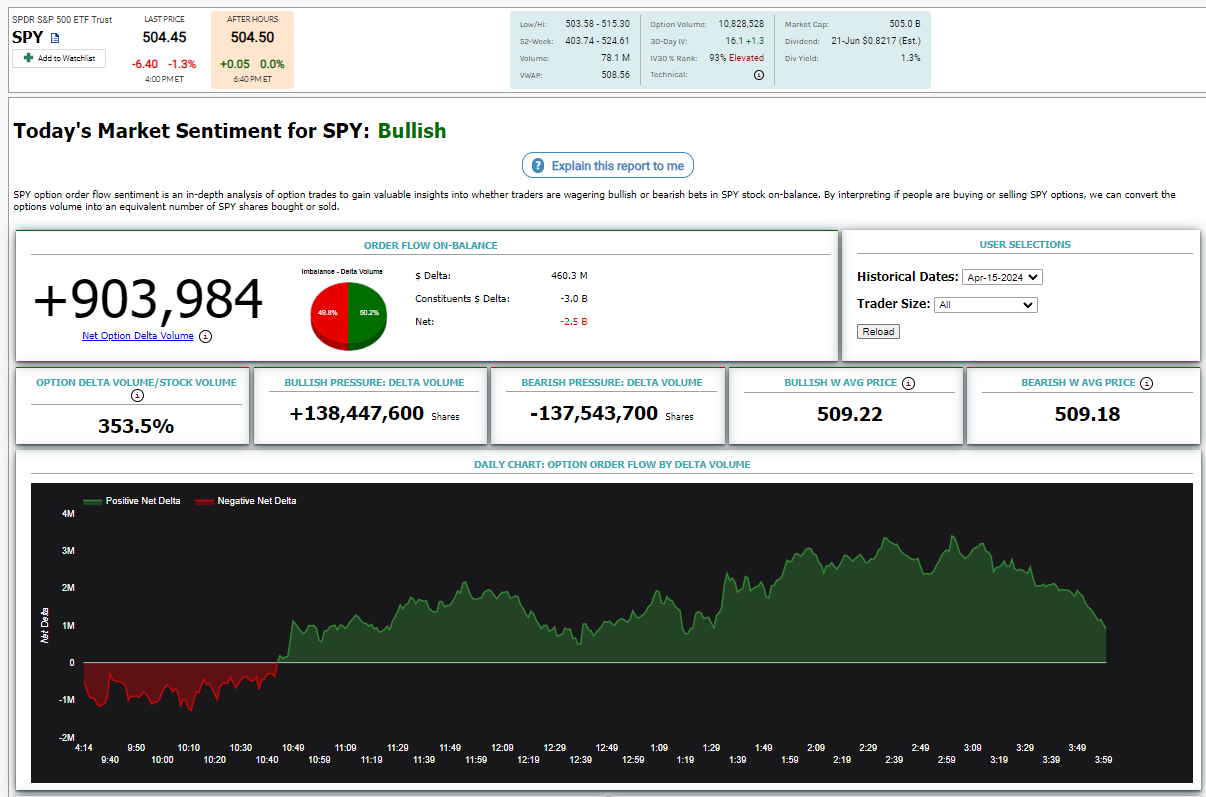Click the Add to Watchlist button

(59, 58)
